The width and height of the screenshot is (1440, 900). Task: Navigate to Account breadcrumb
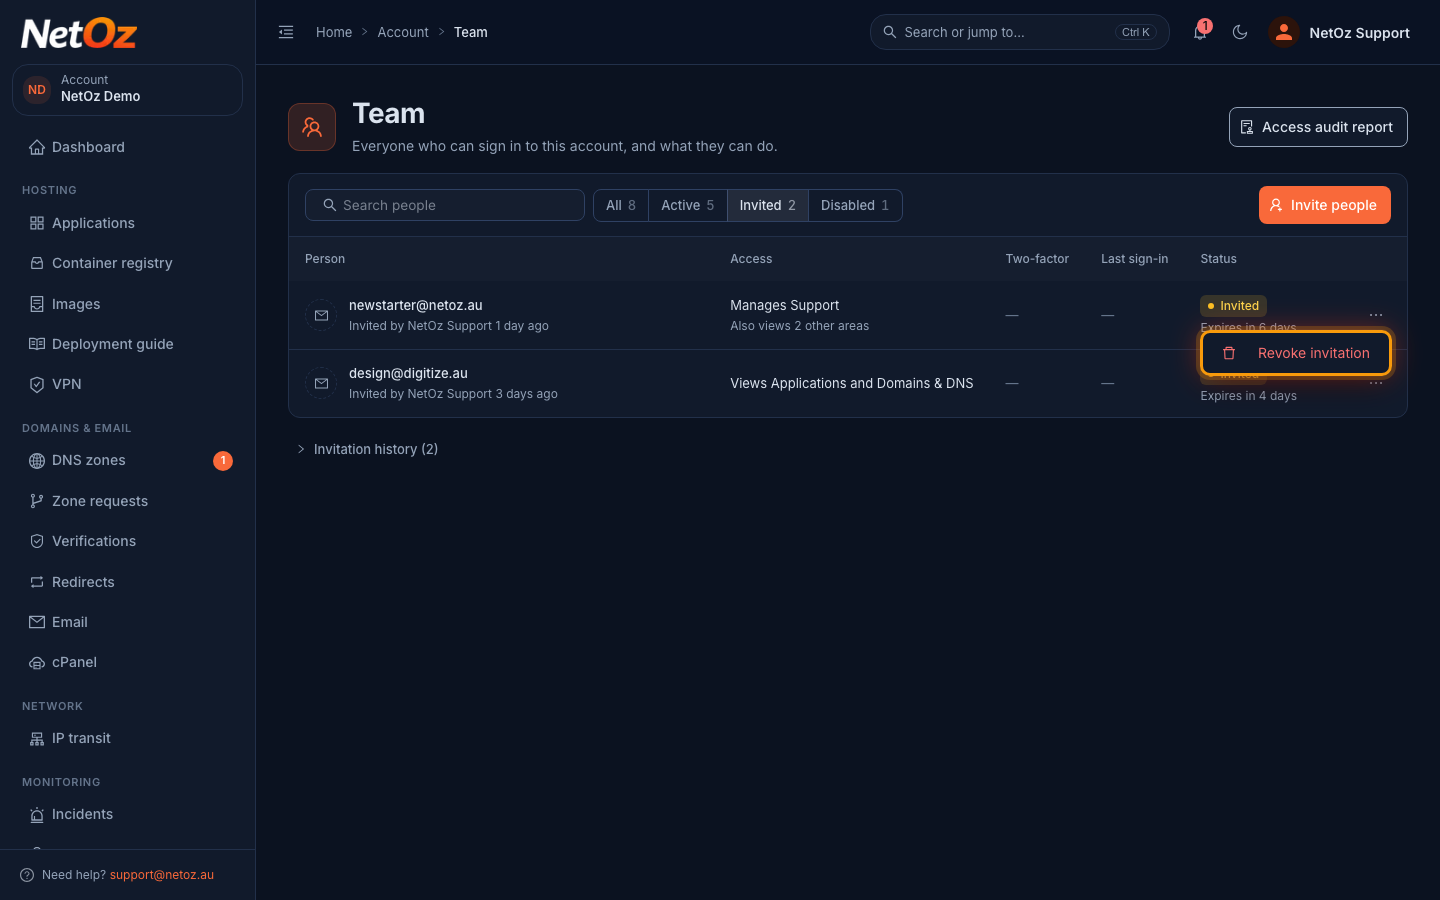click(403, 32)
